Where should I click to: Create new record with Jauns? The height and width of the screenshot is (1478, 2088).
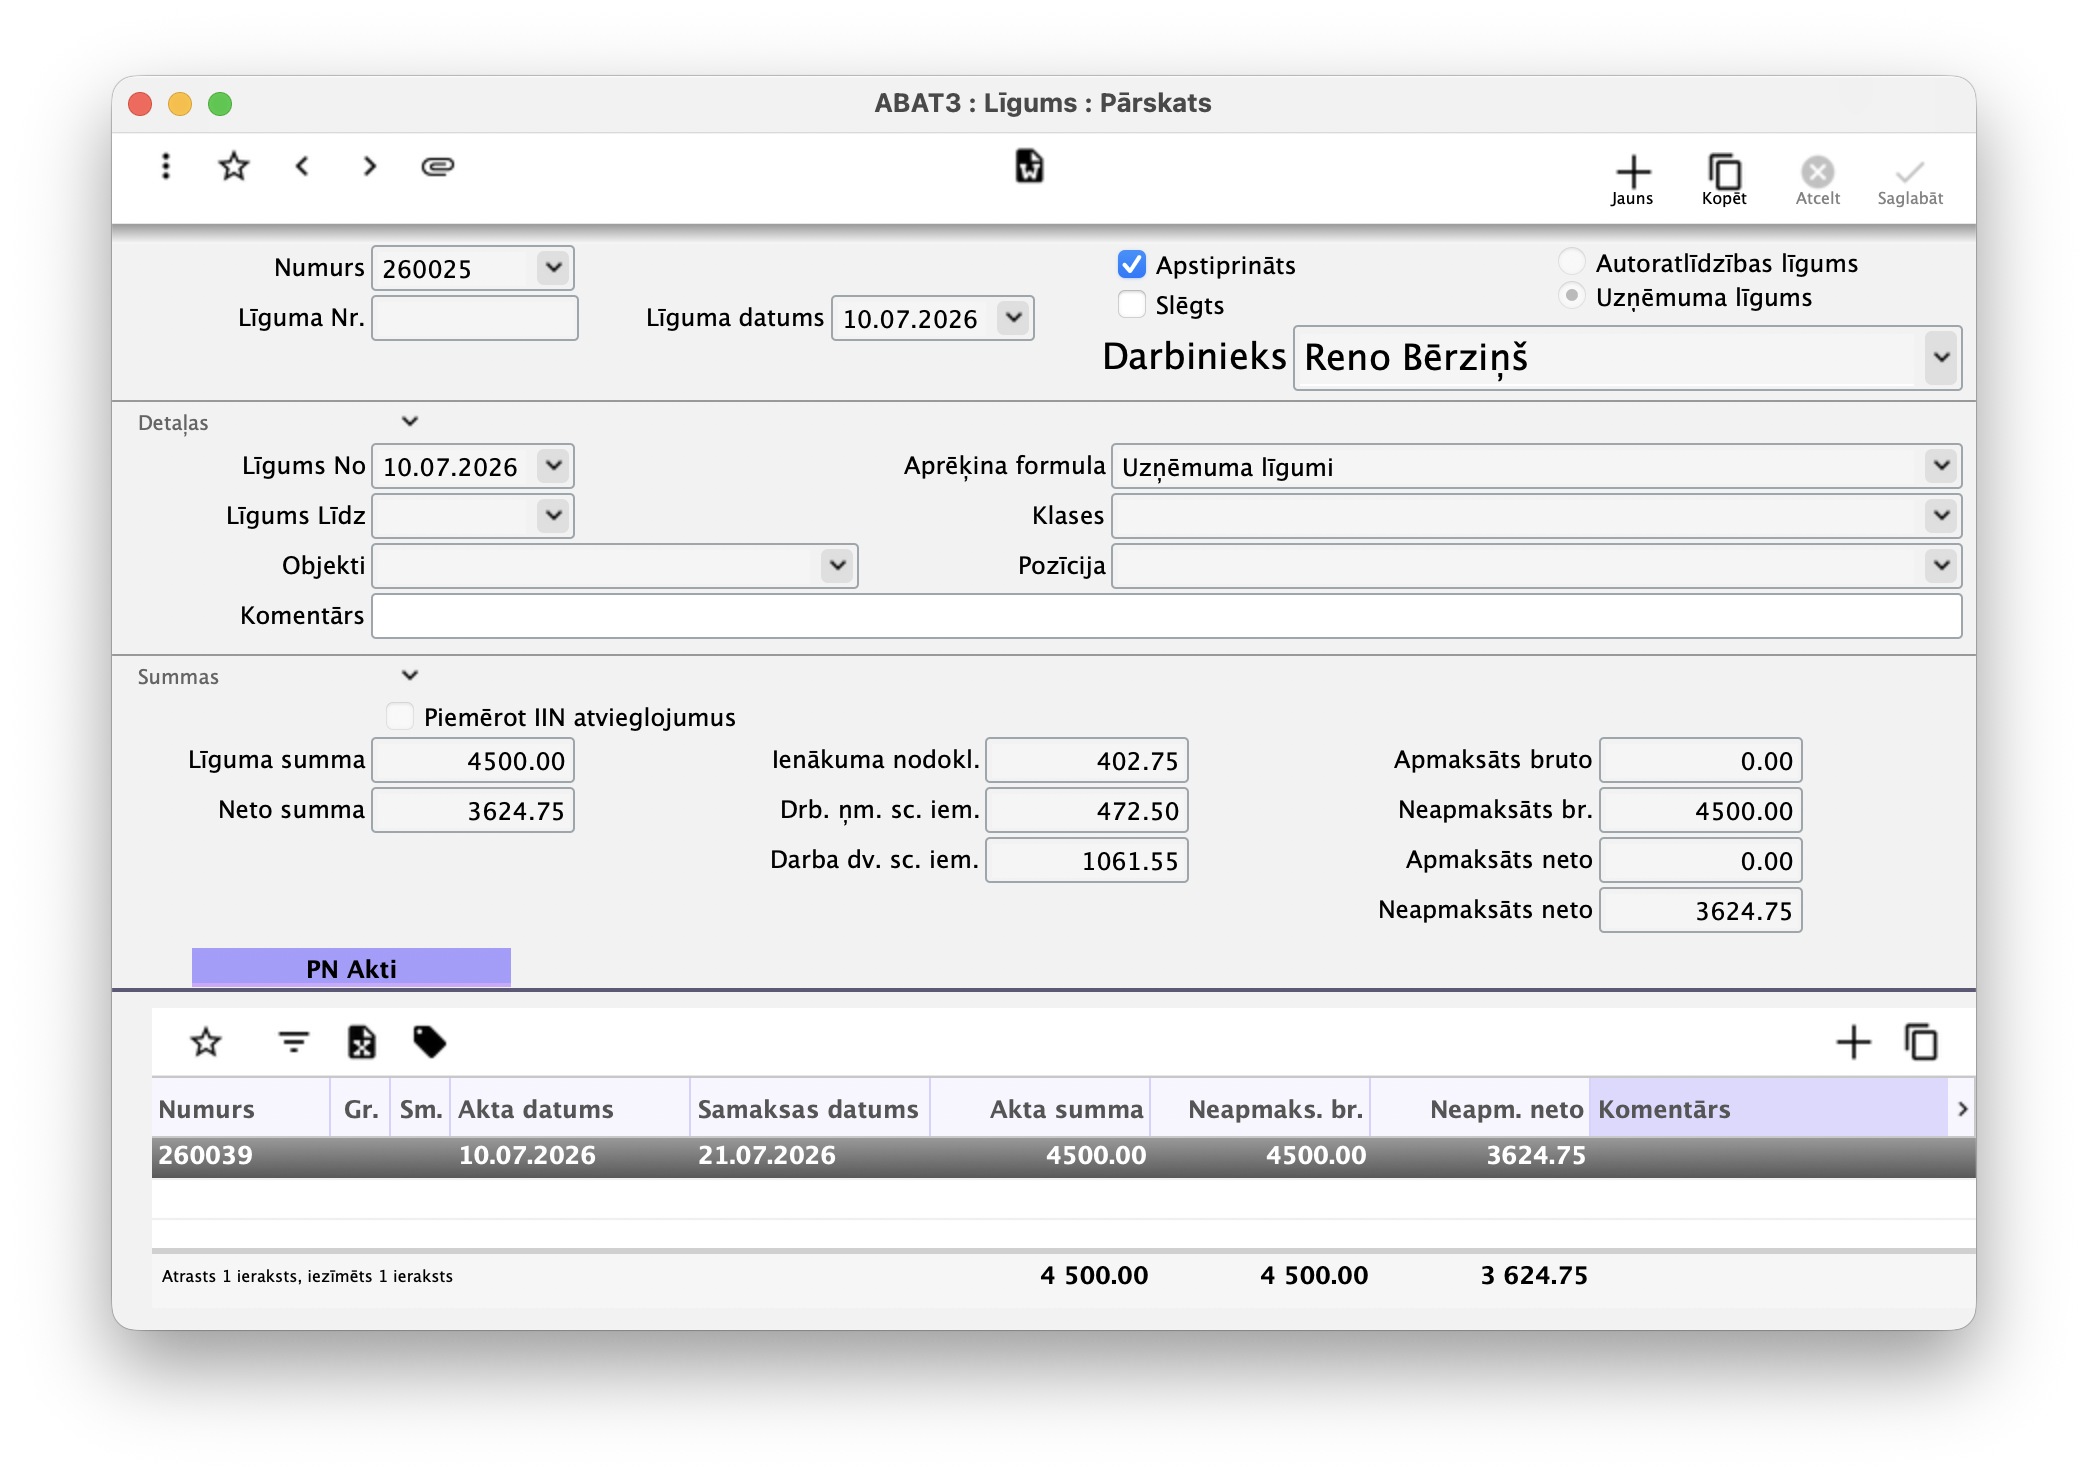click(x=1632, y=180)
